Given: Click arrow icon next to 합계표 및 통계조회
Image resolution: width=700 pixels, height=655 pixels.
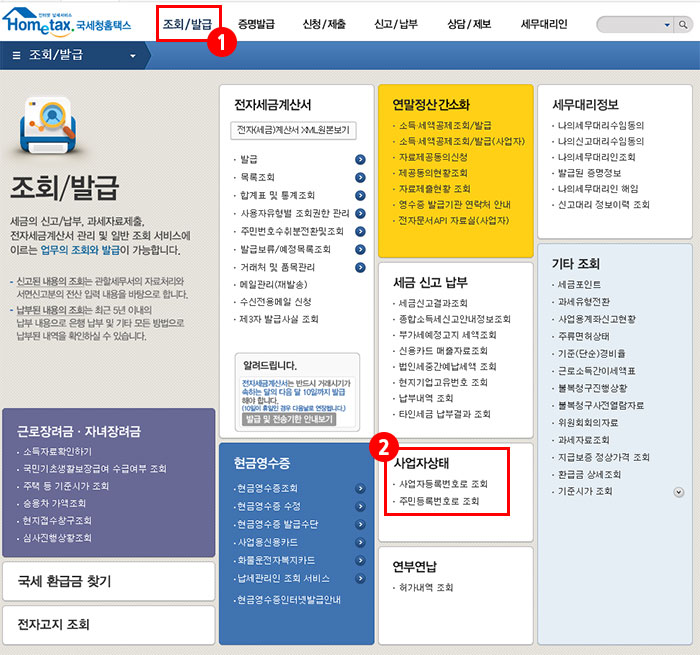Looking at the screenshot, I should pos(360,195).
